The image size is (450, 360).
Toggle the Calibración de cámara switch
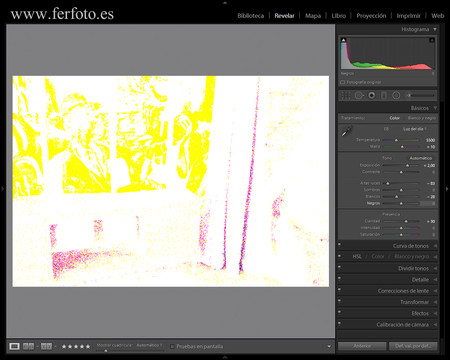pos(339,324)
